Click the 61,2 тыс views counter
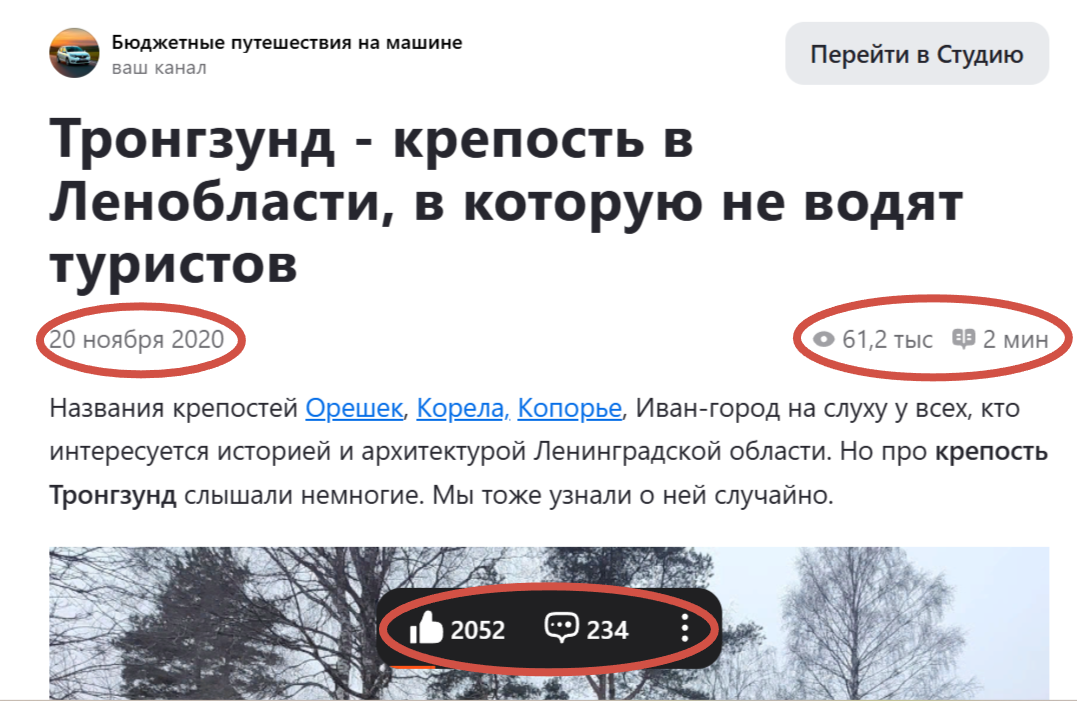The height and width of the screenshot is (701, 1077). [887, 339]
